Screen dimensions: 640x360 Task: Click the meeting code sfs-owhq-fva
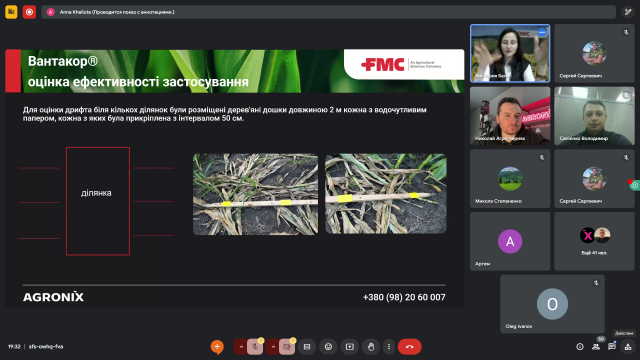pyautogui.click(x=46, y=347)
